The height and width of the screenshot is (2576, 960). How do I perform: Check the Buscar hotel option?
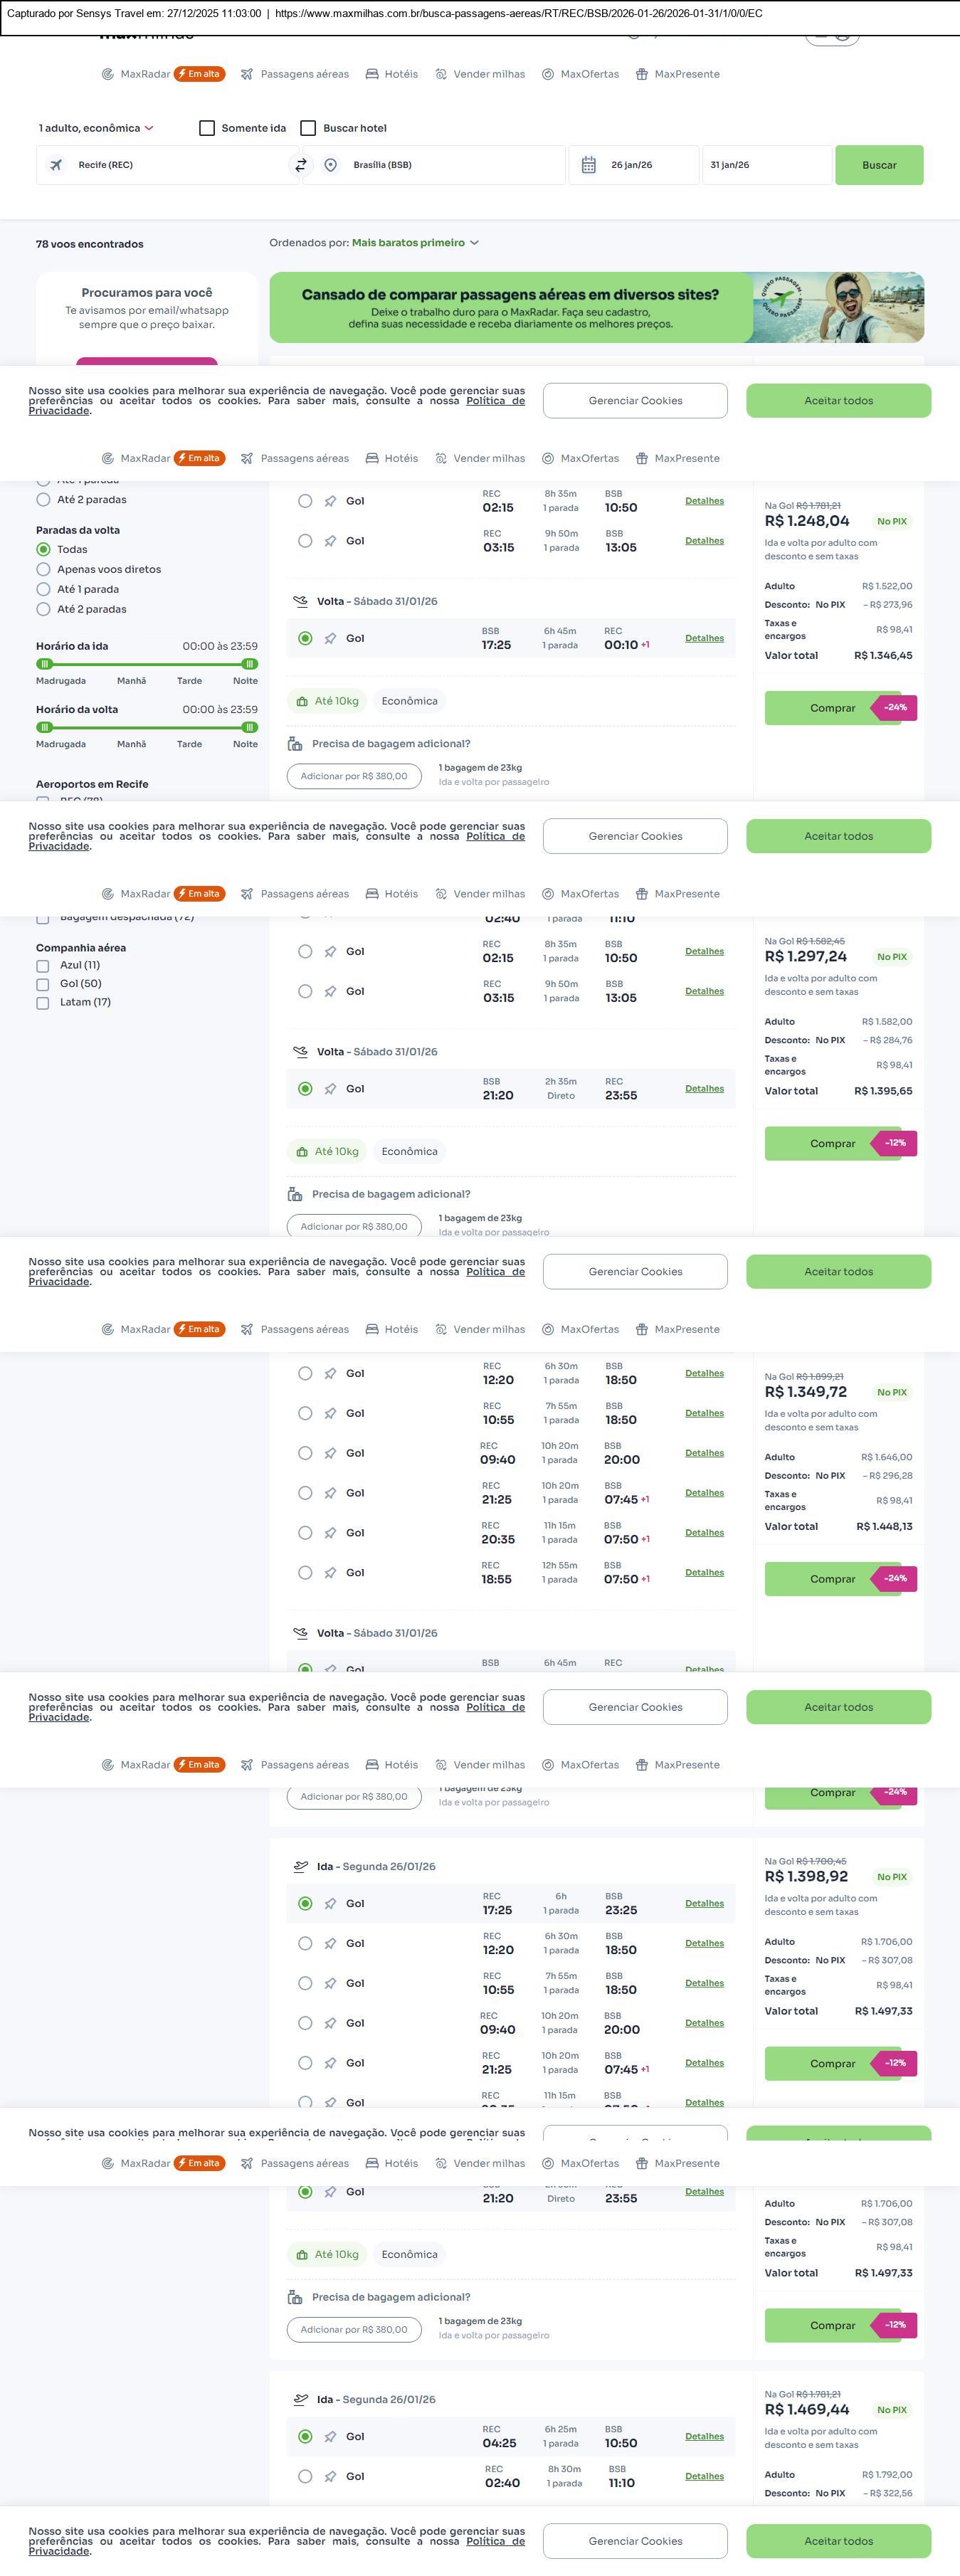point(309,128)
